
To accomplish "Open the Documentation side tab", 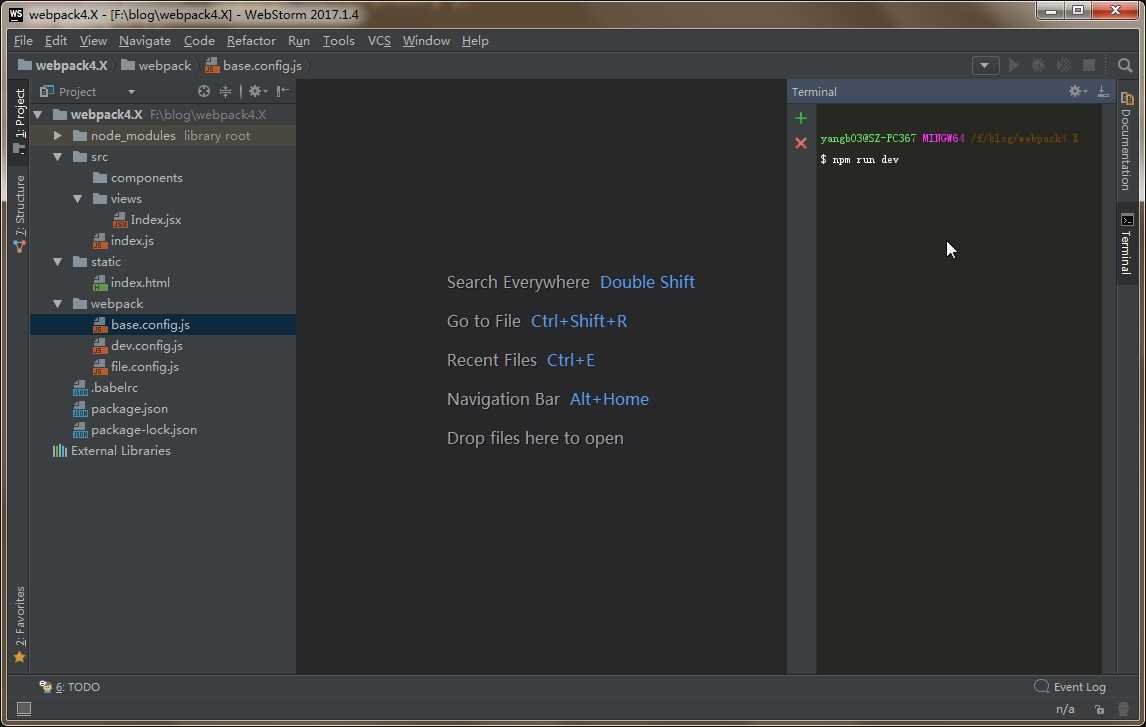I will [x=1126, y=141].
